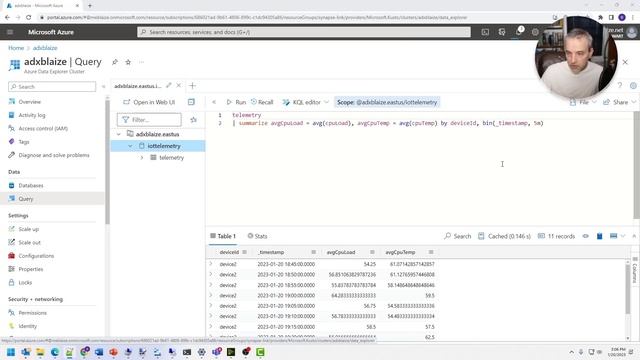Run the telemetry query

tap(236, 102)
